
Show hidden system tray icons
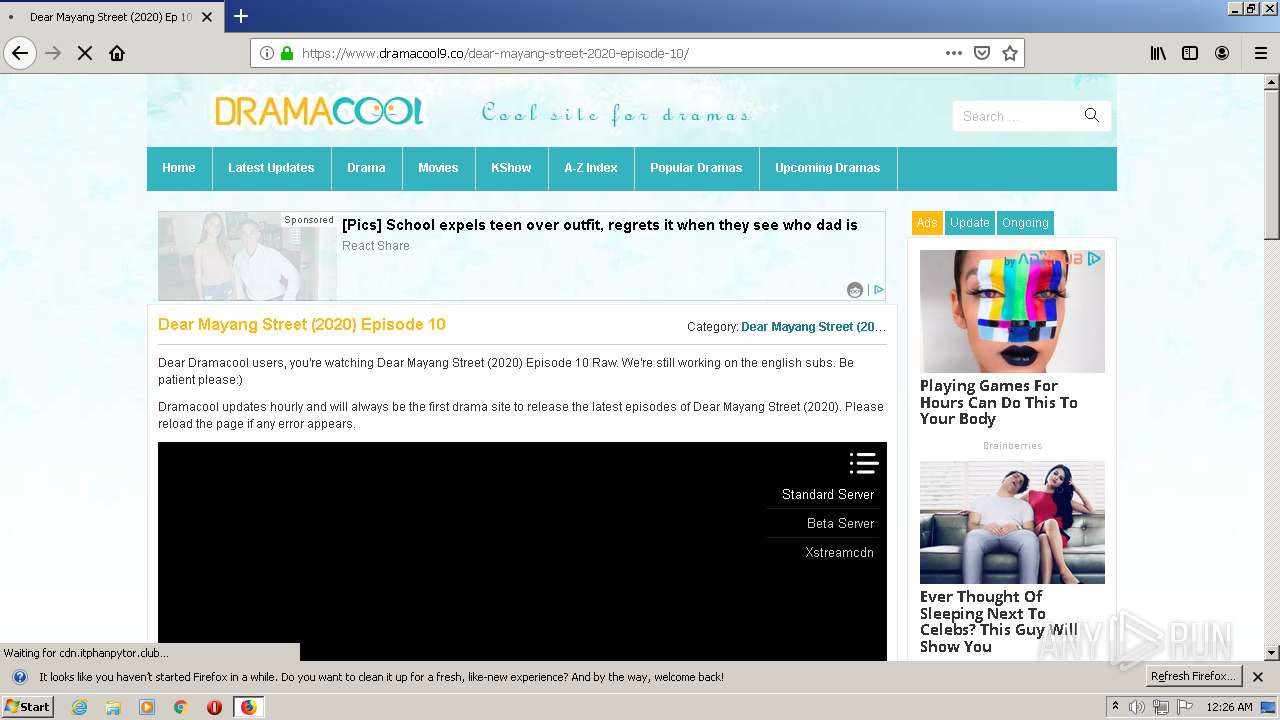pyautogui.click(x=1115, y=707)
